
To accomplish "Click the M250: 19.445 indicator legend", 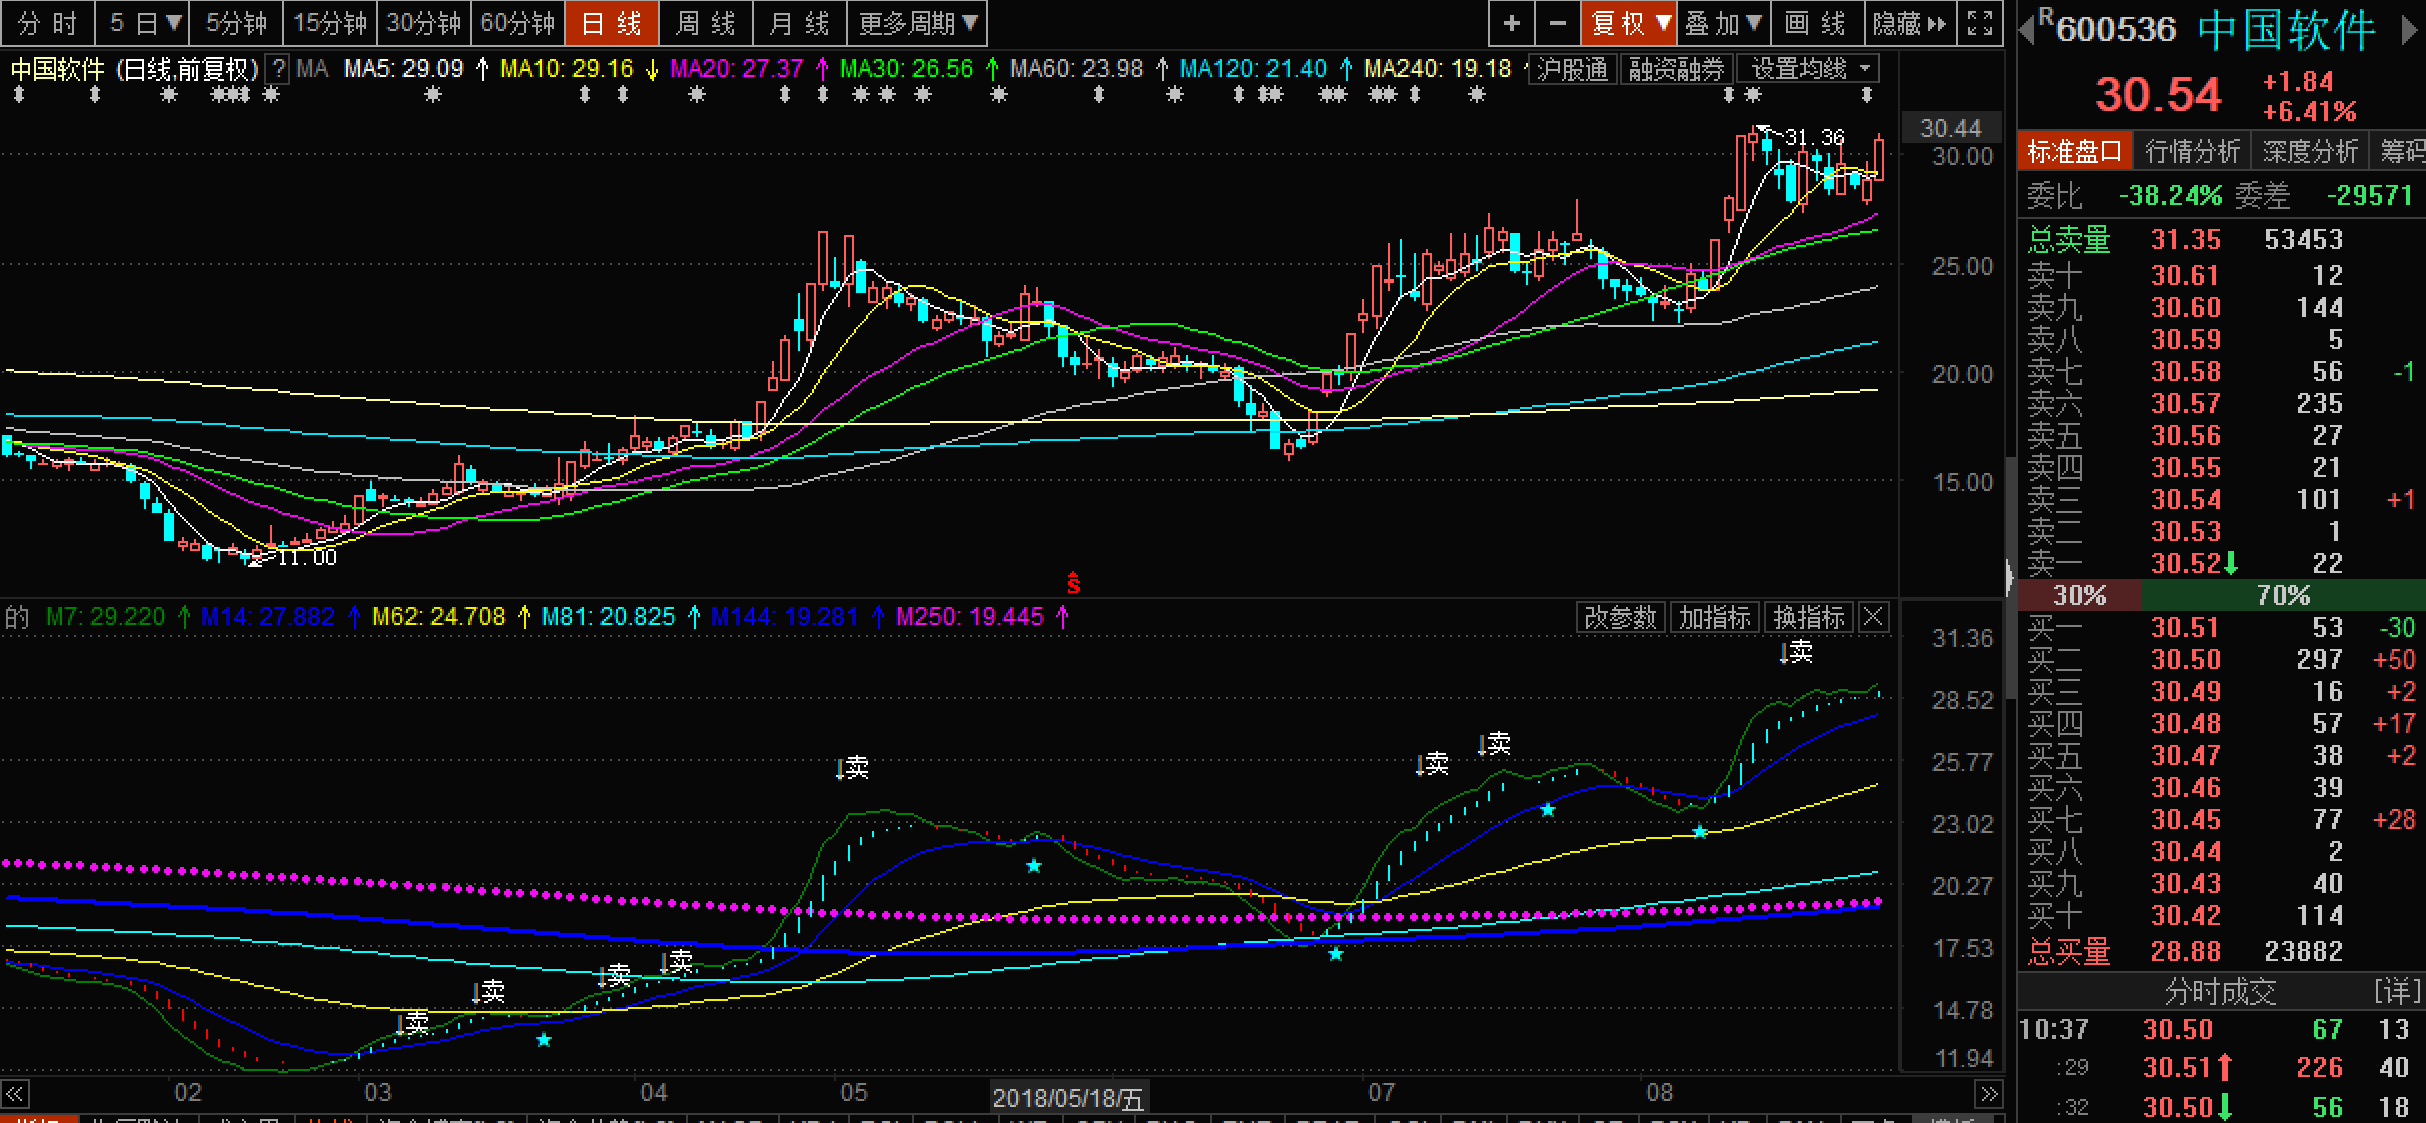I will tap(970, 617).
